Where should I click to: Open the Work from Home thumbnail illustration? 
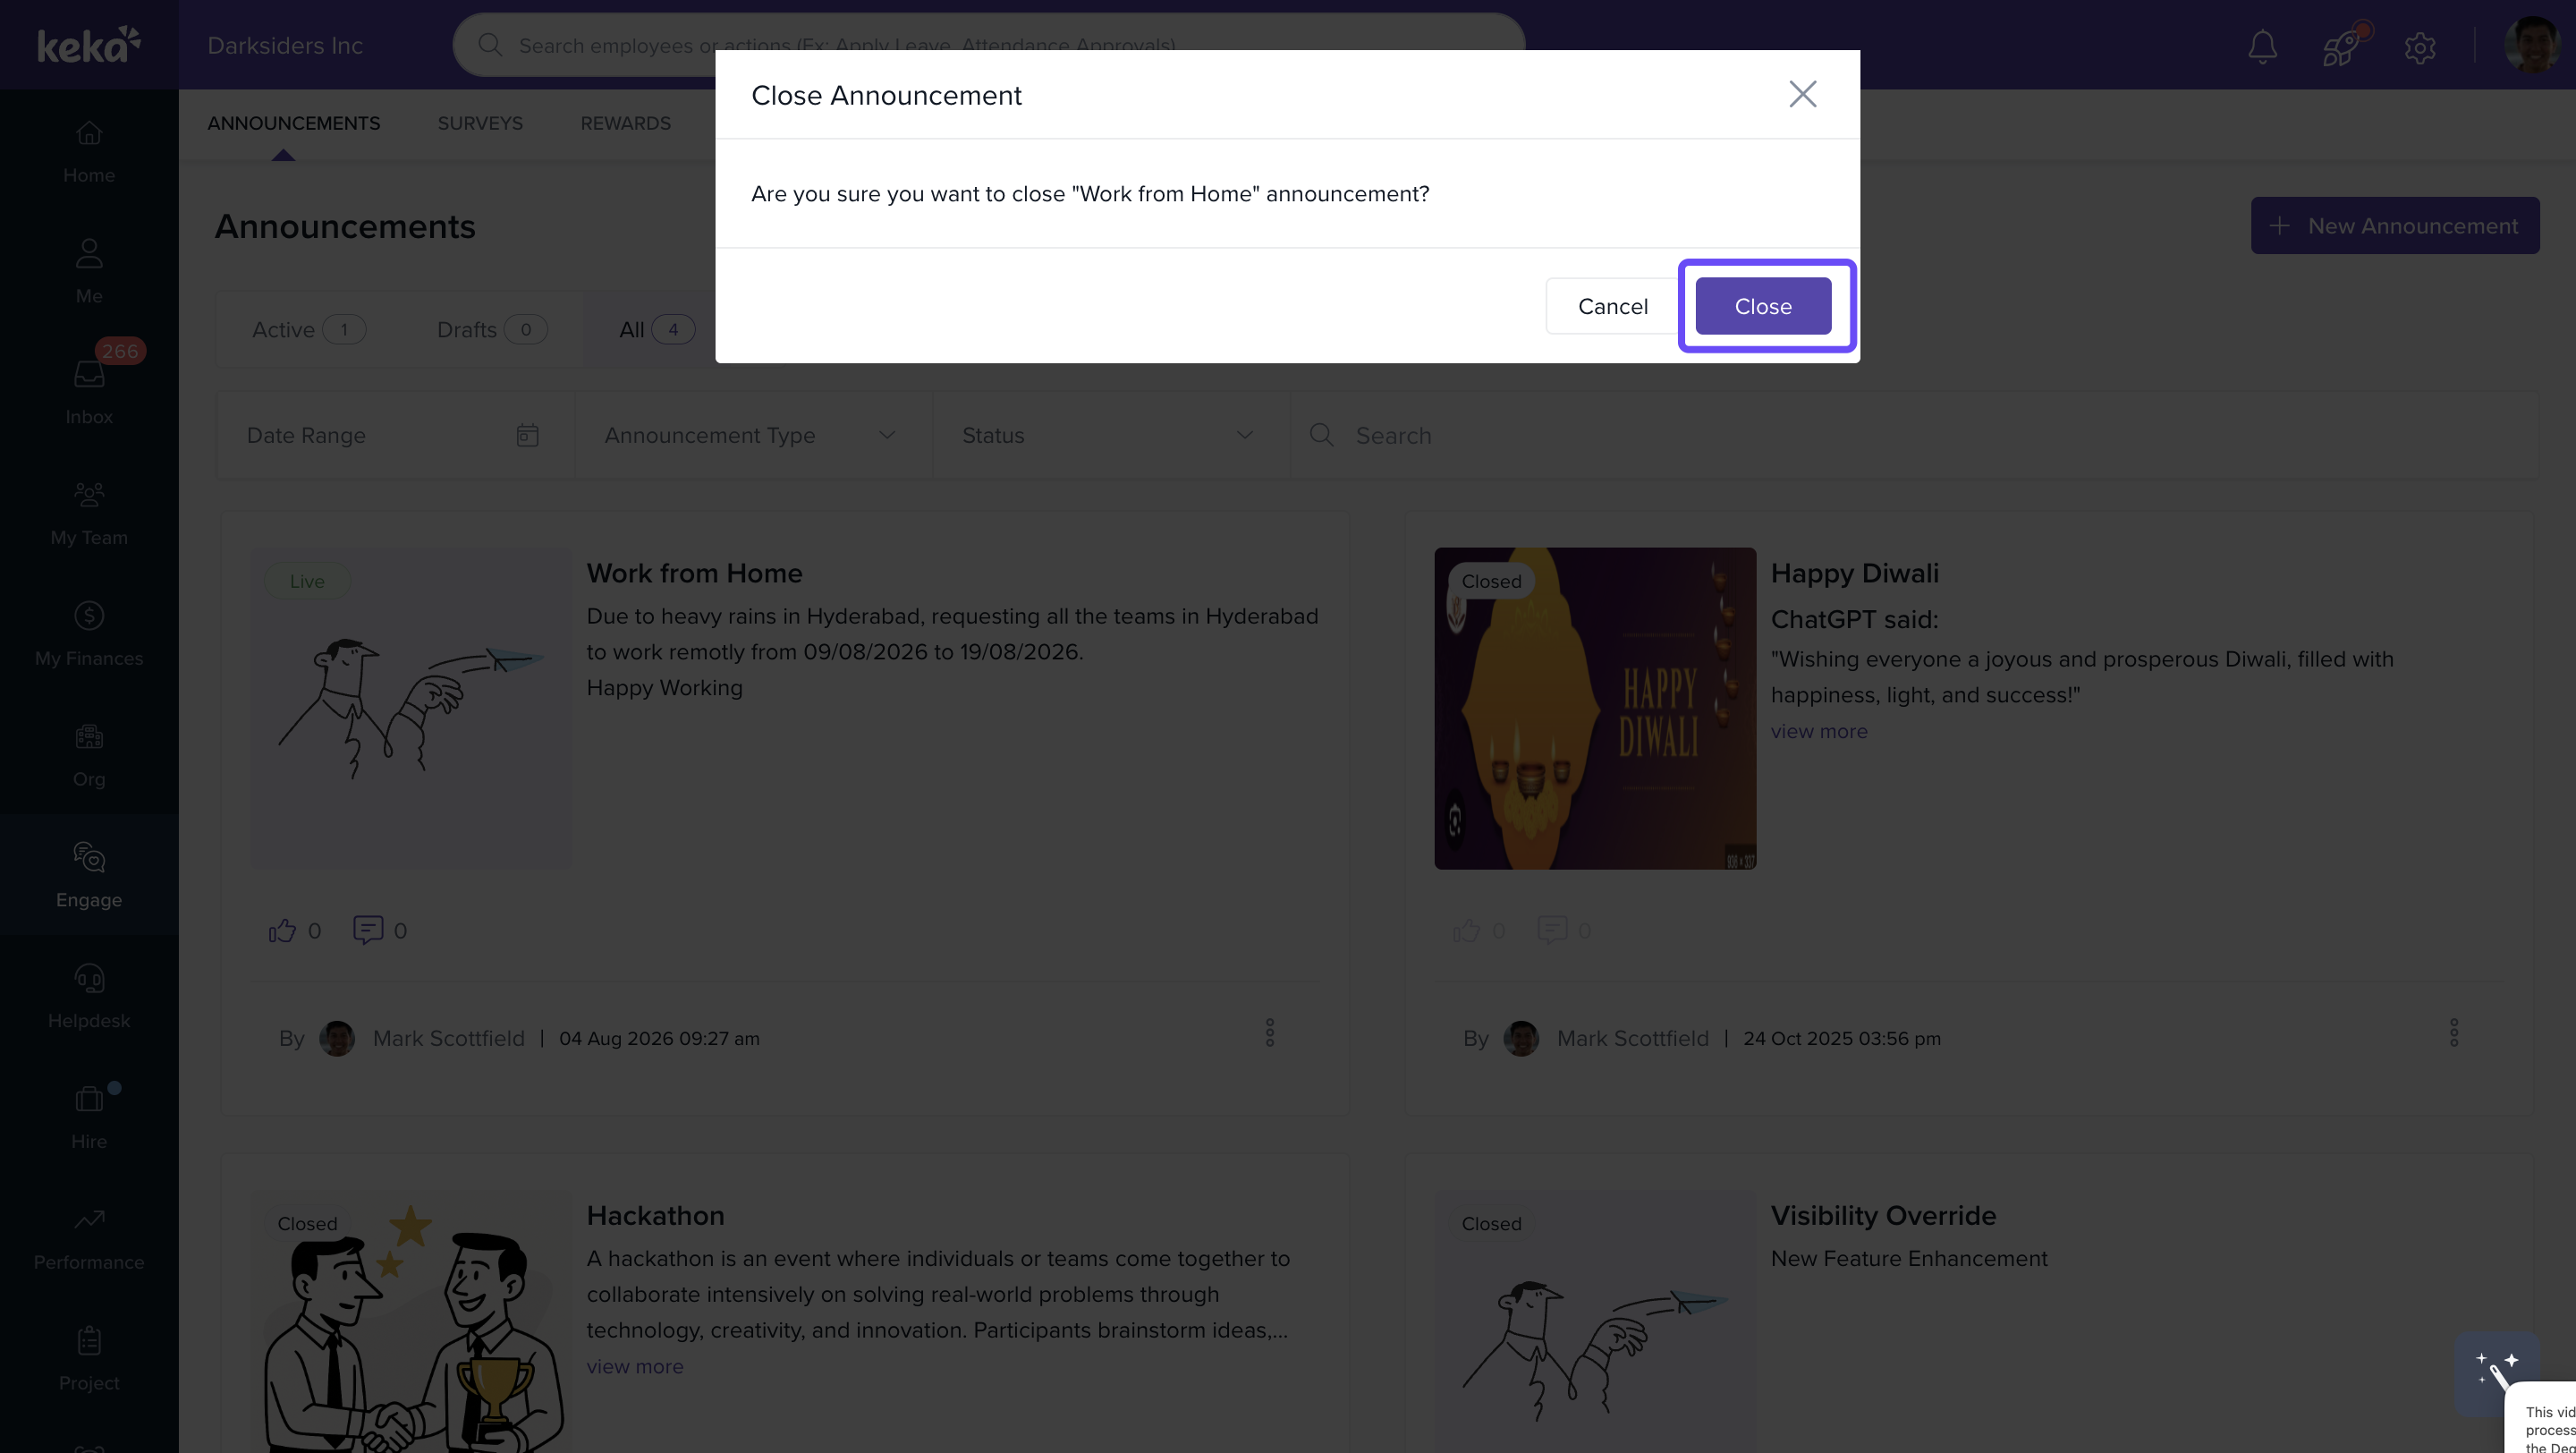tap(411, 708)
